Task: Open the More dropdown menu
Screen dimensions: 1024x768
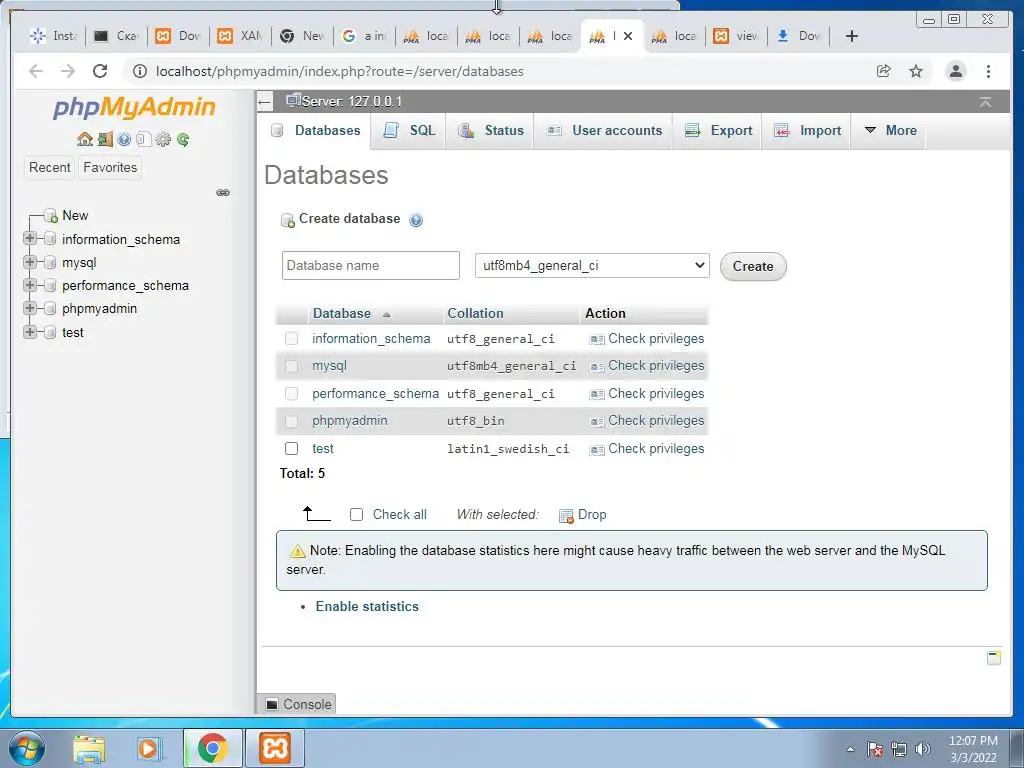Action: click(890, 131)
